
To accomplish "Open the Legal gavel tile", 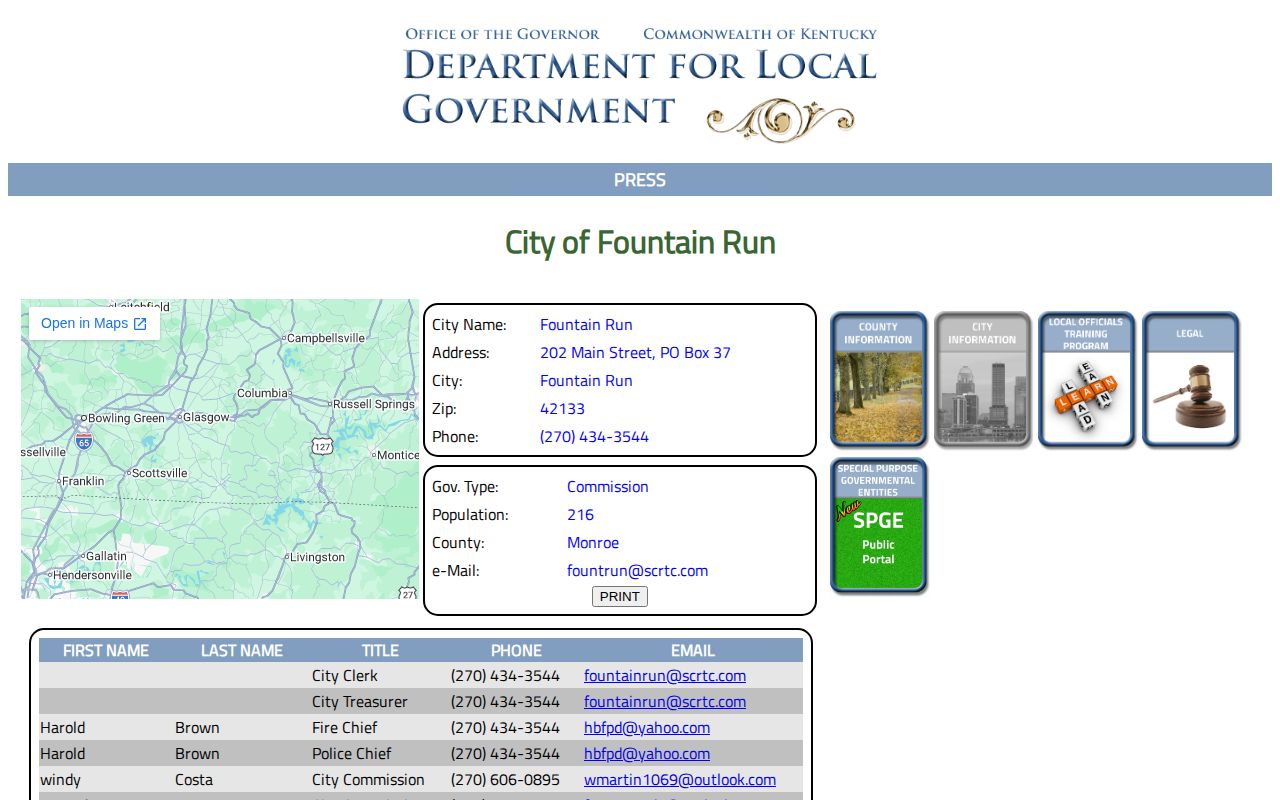I will point(1190,379).
